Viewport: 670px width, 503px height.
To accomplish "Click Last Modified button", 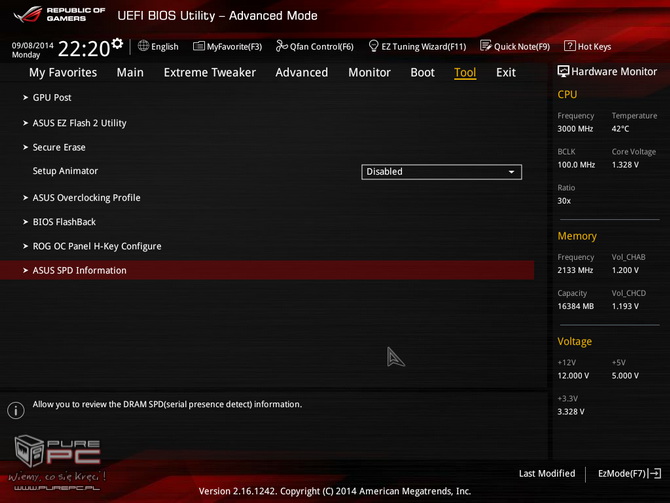I will tap(547, 474).
